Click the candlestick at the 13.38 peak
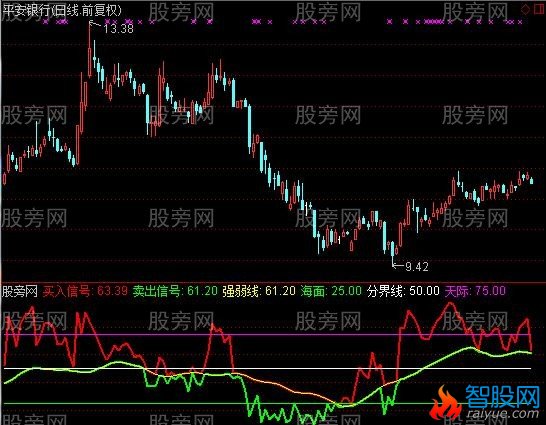The image size is (546, 425). pyautogui.click(x=89, y=50)
